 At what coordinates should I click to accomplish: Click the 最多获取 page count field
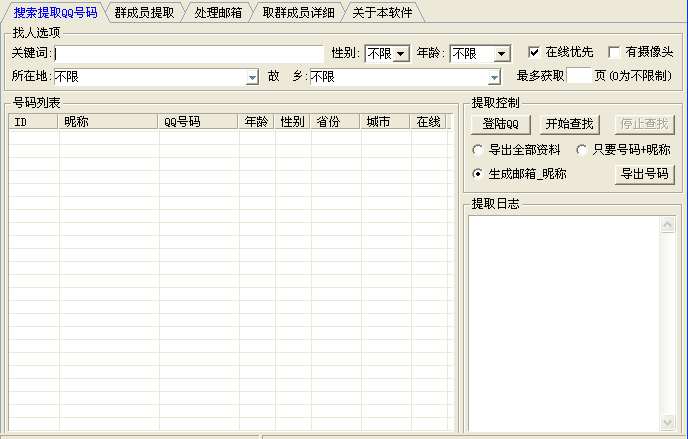click(x=579, y=76)
